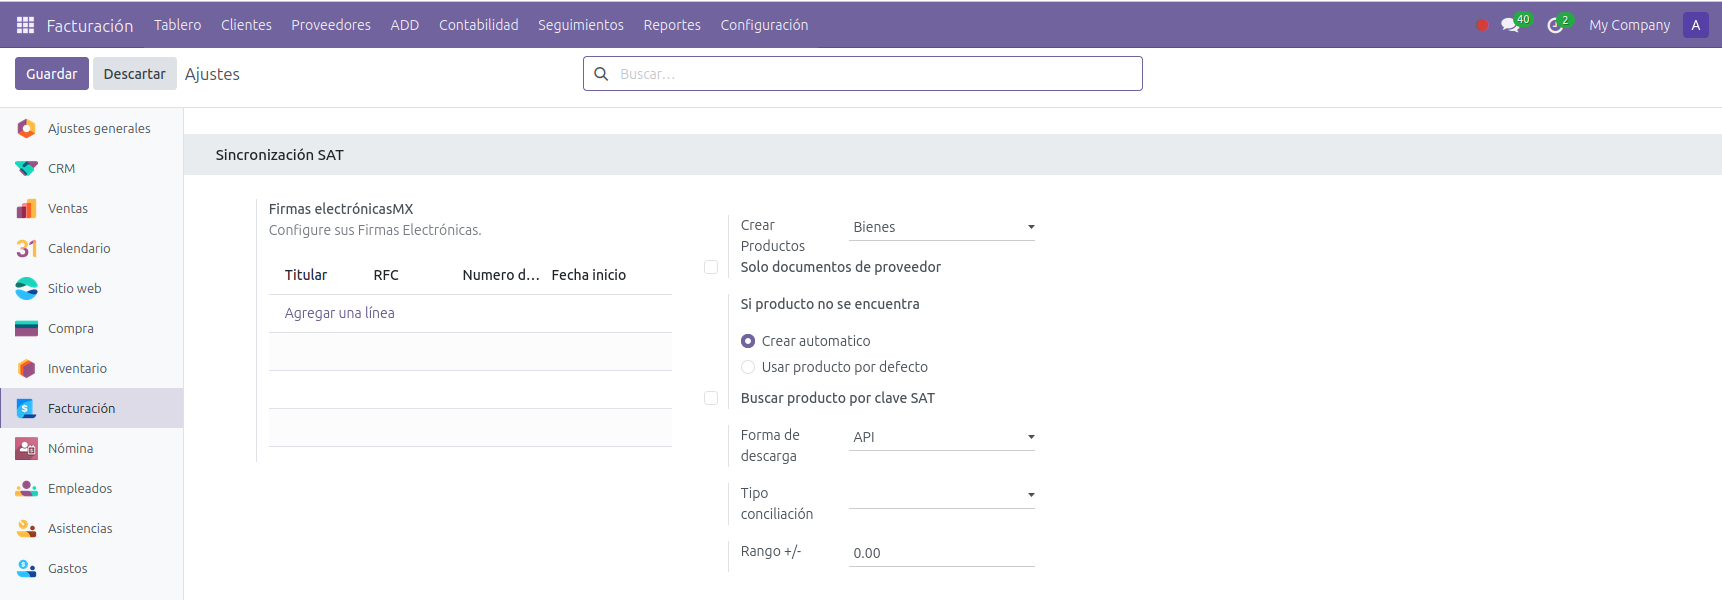Open the activities clock icon
The height and width of the screenshot is (600, 1722).
[x=1555, y=25]
